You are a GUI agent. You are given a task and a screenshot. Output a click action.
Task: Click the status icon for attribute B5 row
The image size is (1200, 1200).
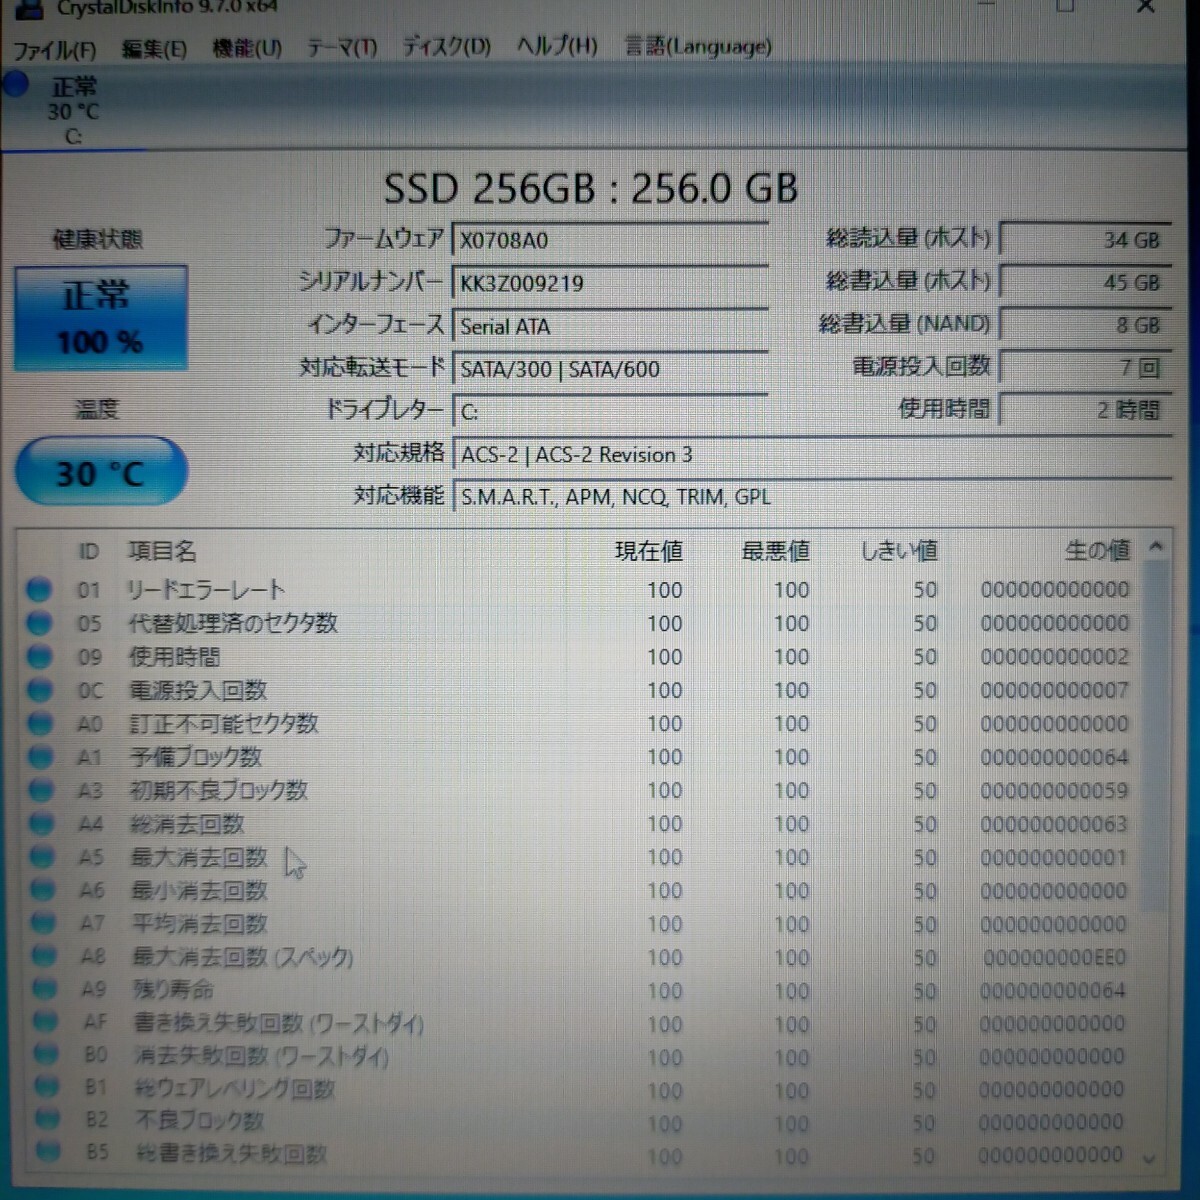coord(48,1153)
